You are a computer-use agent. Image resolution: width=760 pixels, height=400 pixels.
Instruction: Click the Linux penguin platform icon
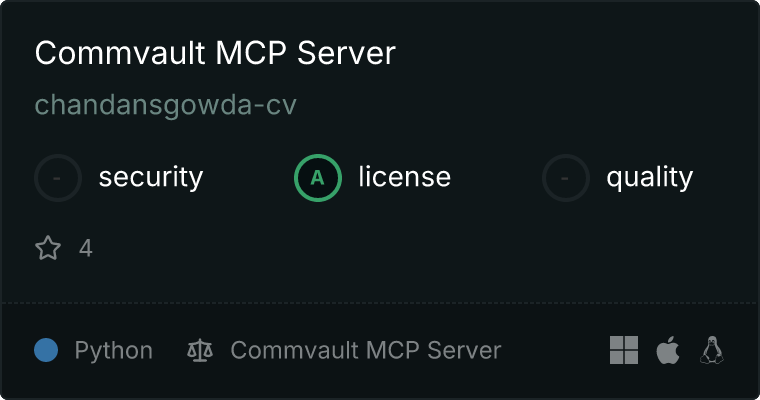pos(712,350)
